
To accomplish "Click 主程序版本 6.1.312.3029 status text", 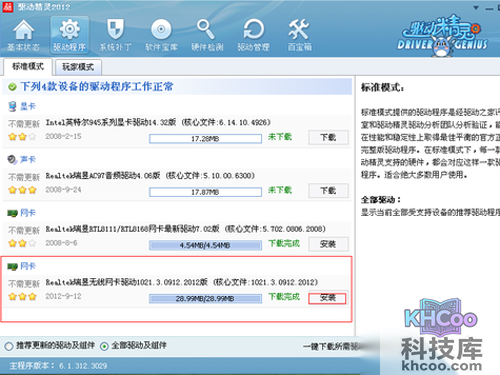I will coord(58,366).
